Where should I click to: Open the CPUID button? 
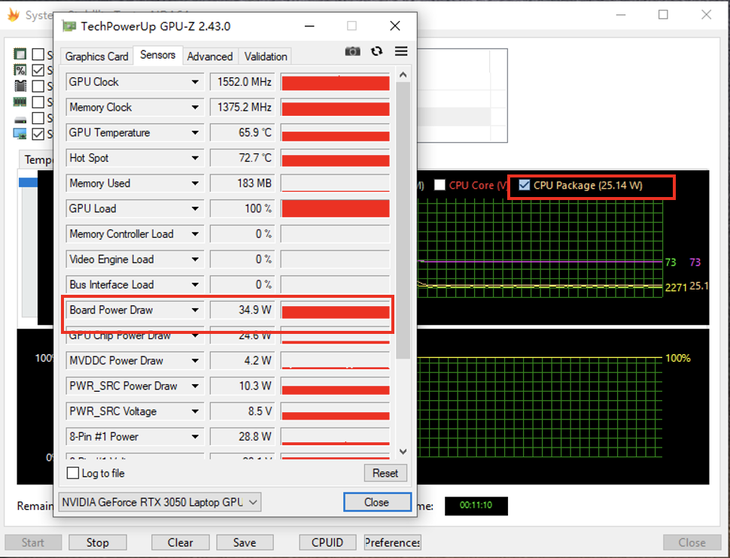click(x=327, y=543)
